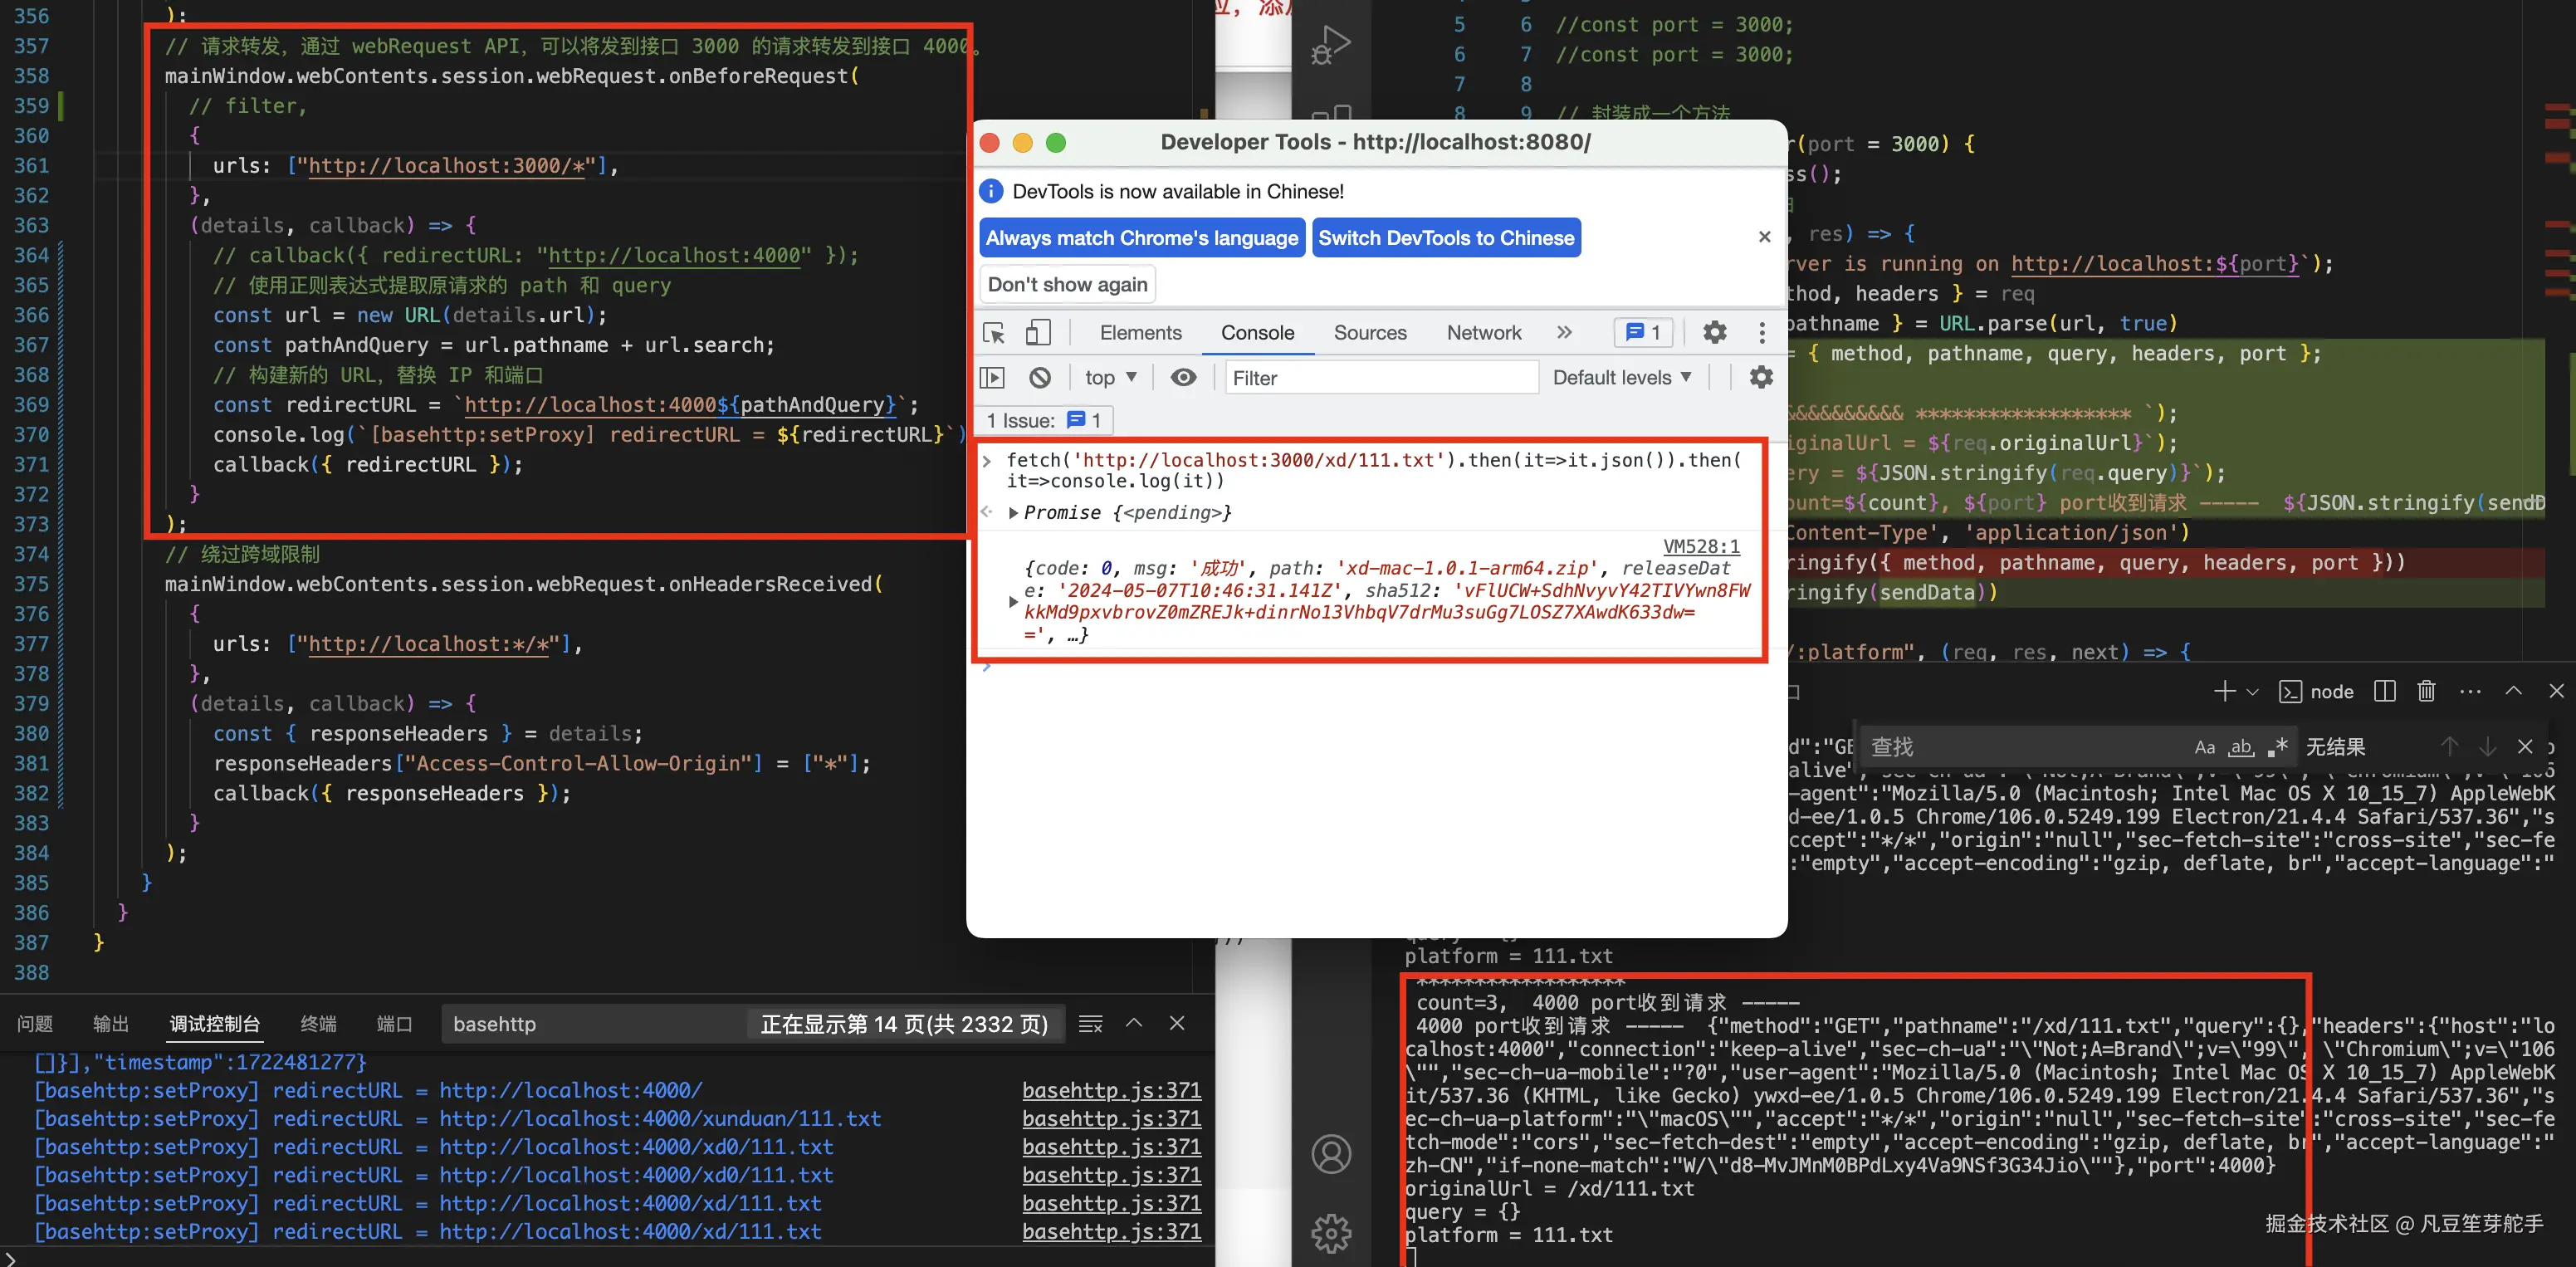Expand the logged response object

coord(1014,601)
